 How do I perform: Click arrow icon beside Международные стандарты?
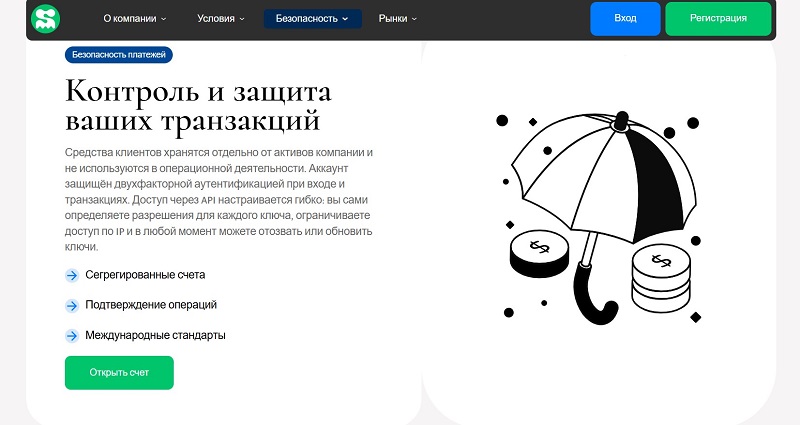pyautogui.click(x=72, y=336)
